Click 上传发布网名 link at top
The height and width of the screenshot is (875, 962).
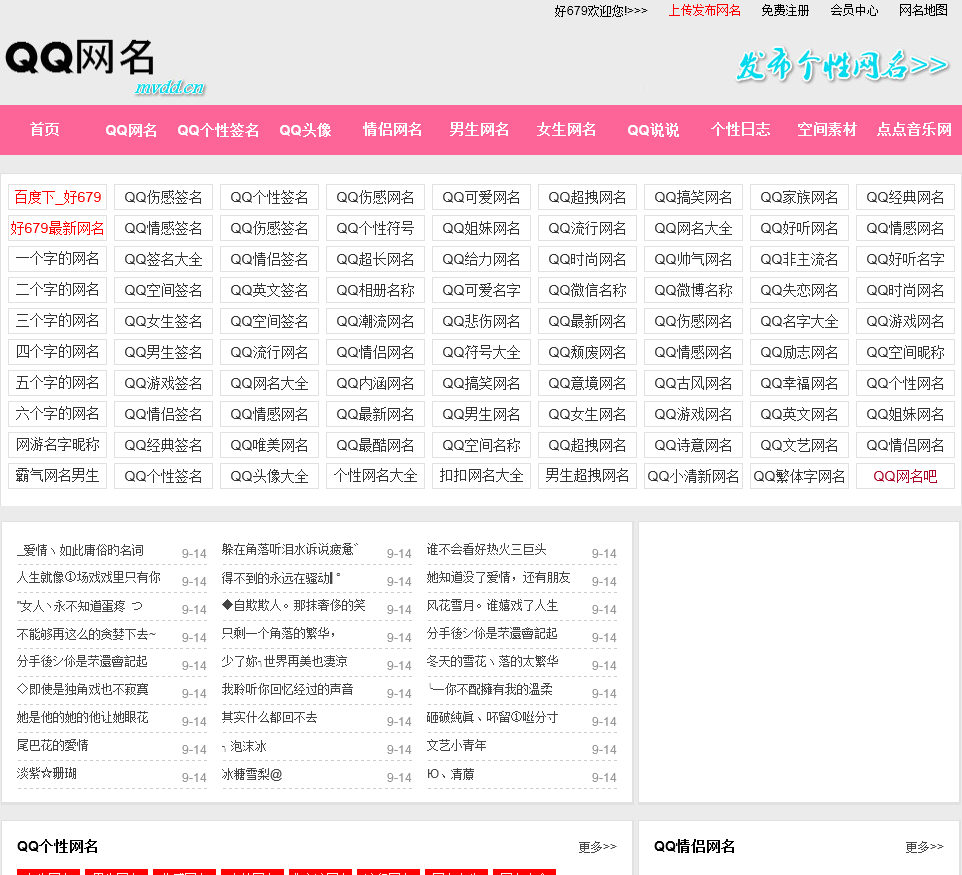click(704, 10)
